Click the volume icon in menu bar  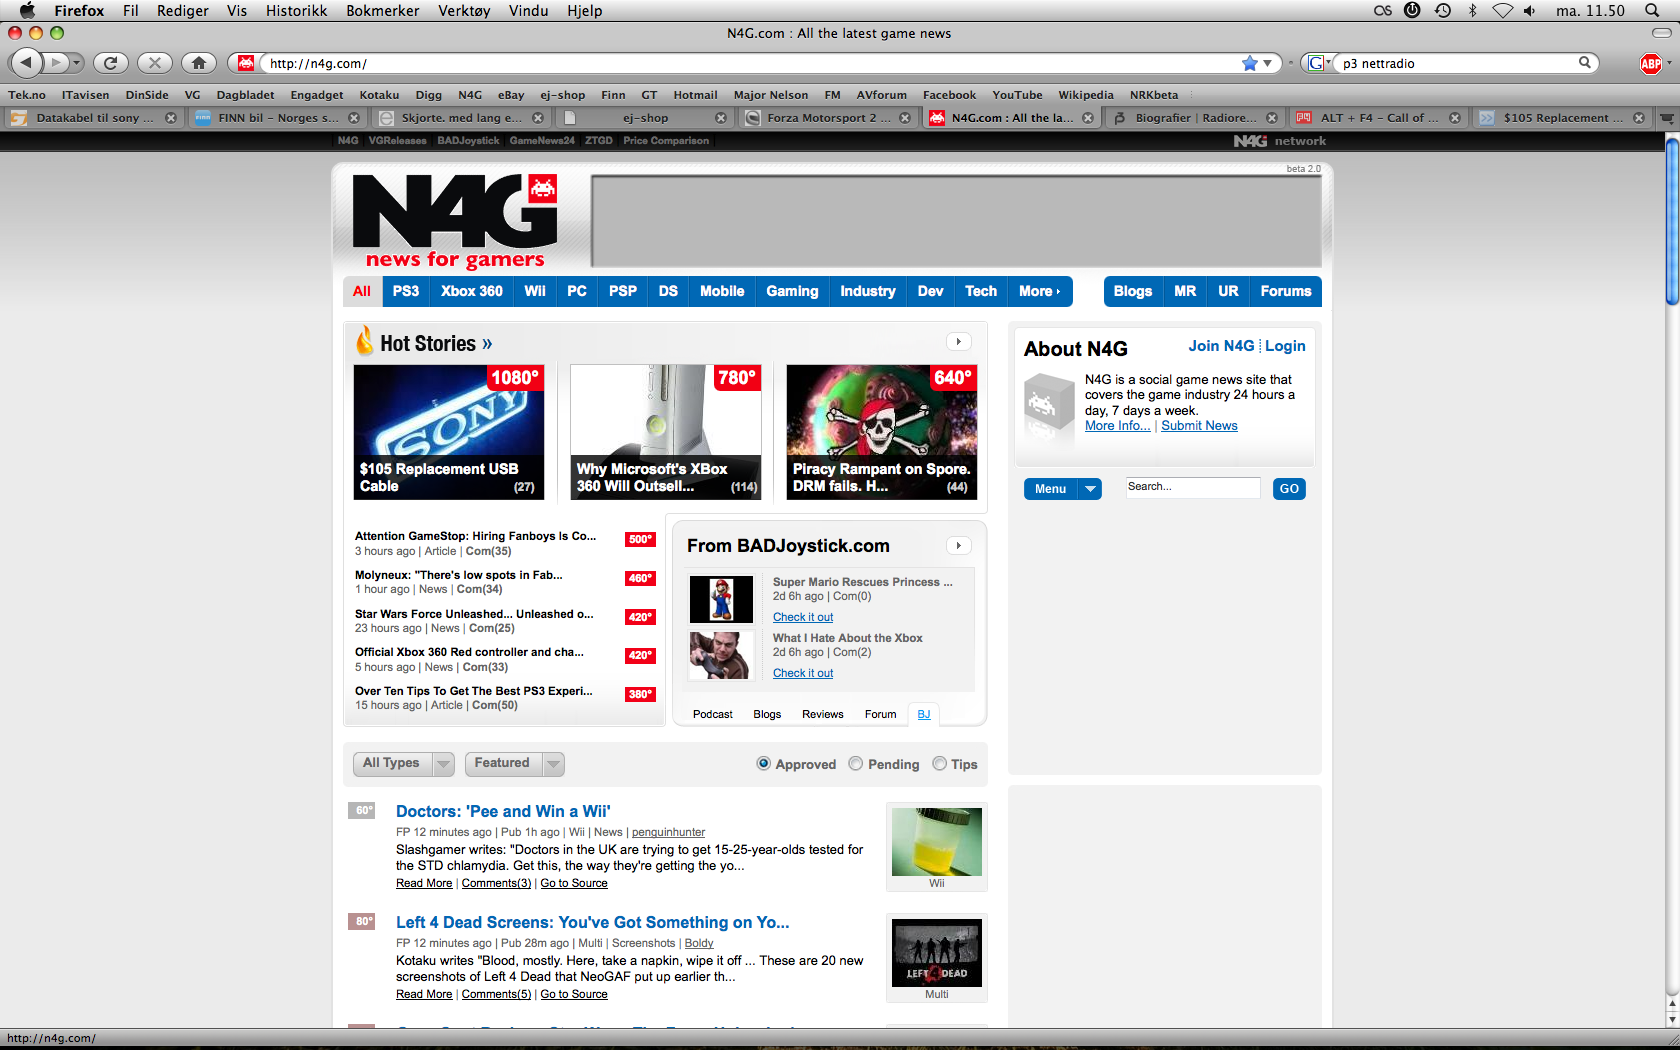point(1529,10)
